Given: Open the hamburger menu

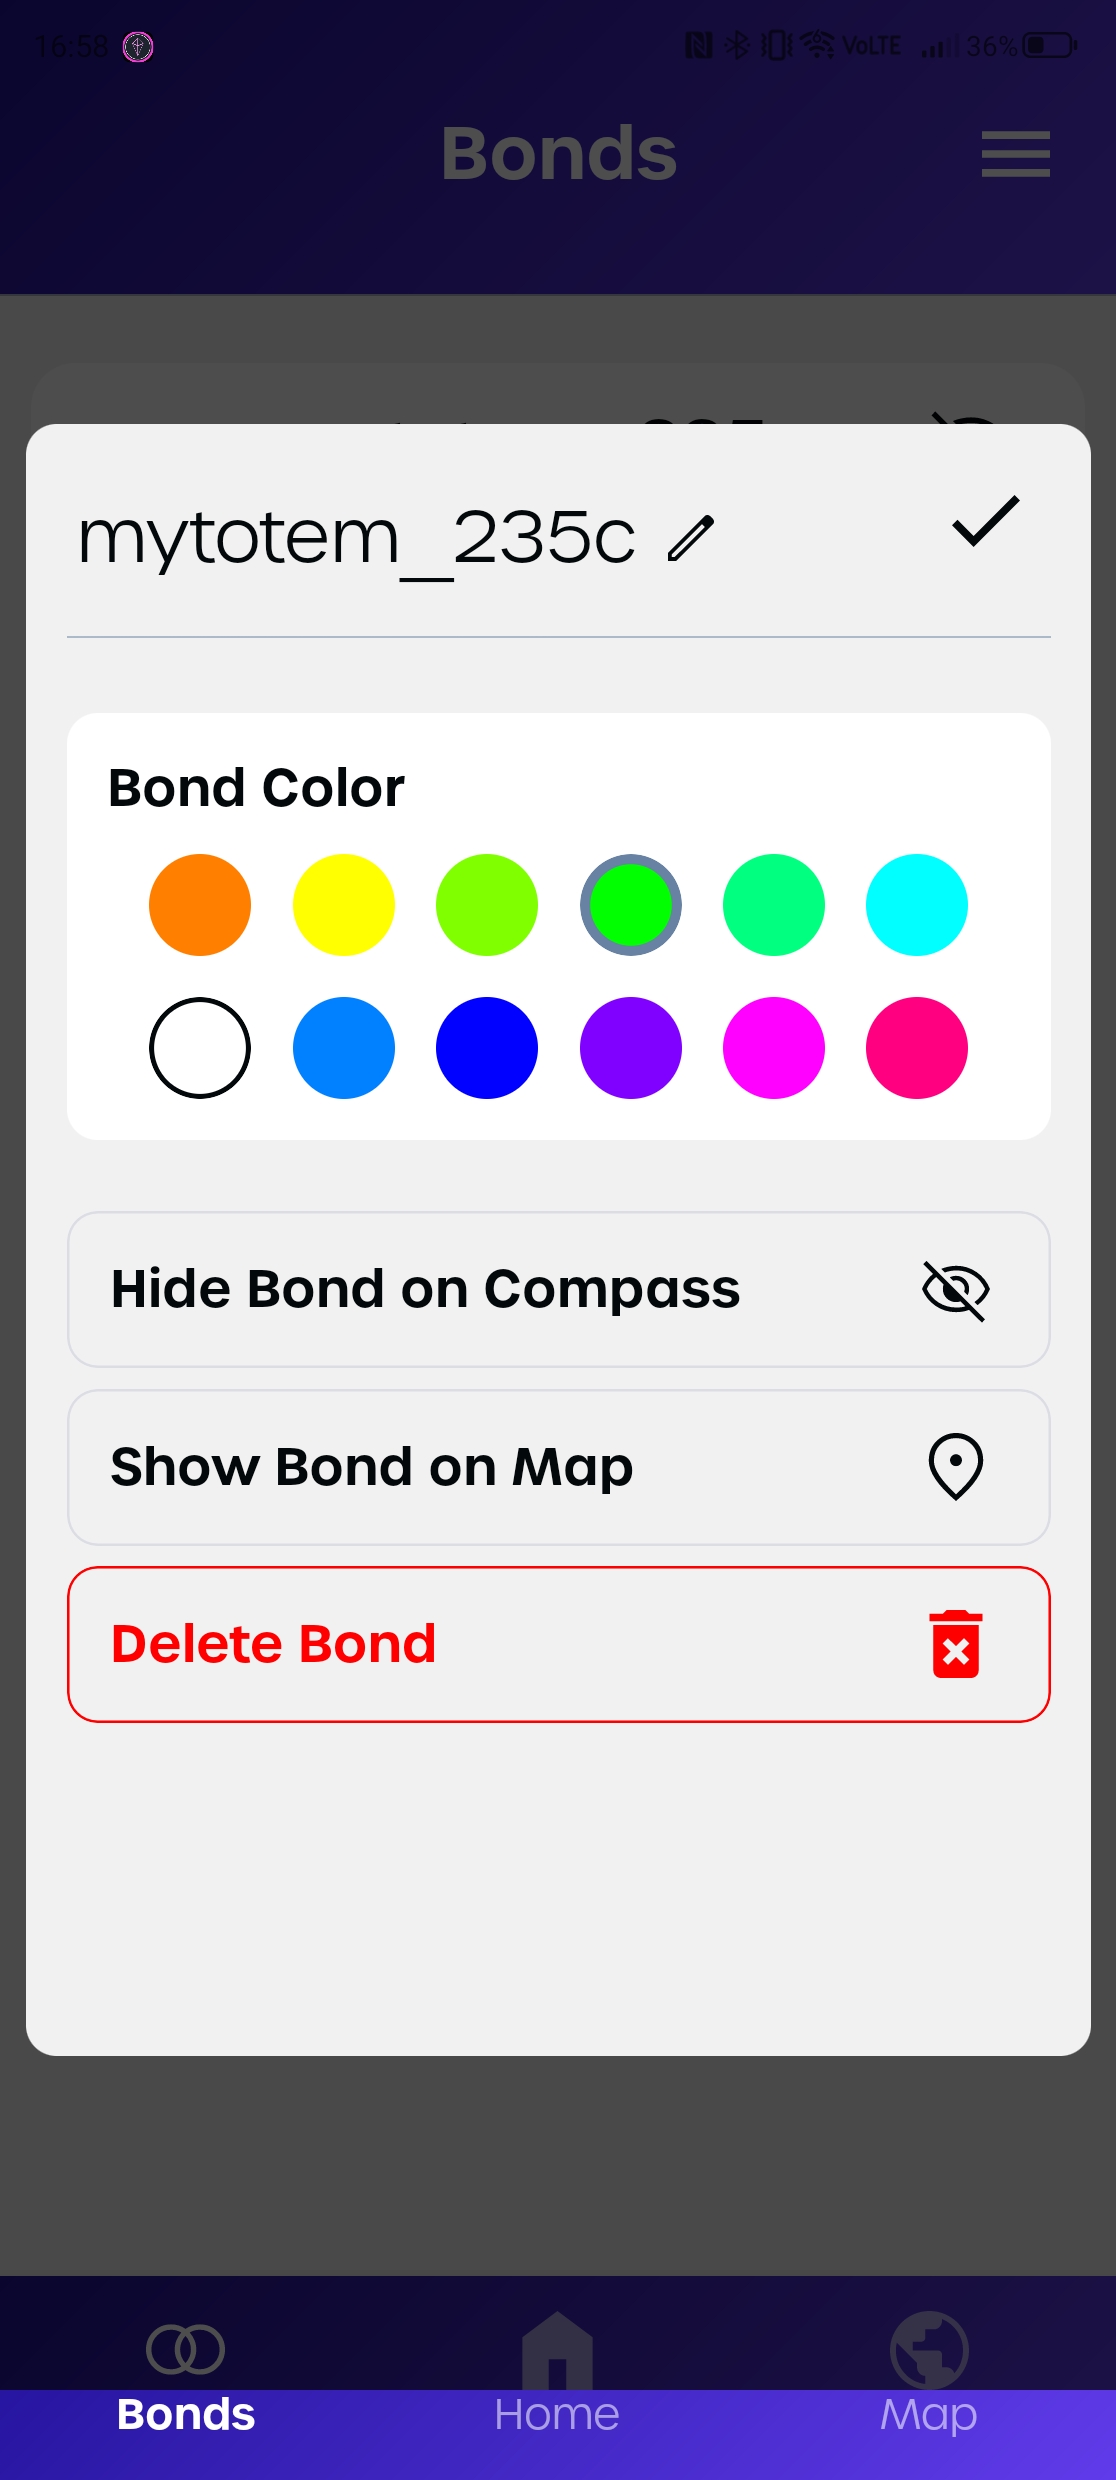Looking at the screenshot, I should click(1015, 154).
